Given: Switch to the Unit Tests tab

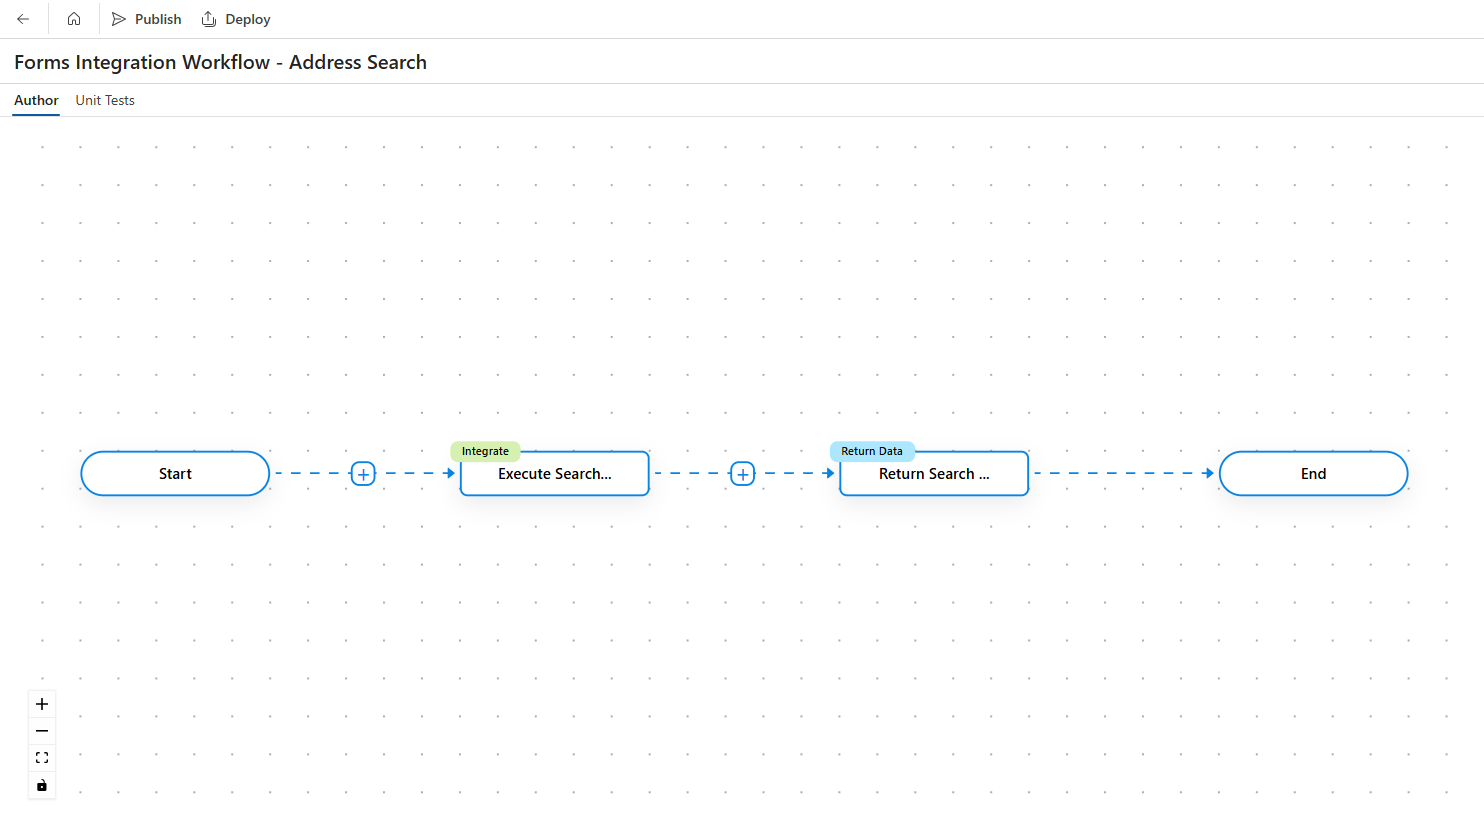Looking at the screenshot, I should [105, 100].
